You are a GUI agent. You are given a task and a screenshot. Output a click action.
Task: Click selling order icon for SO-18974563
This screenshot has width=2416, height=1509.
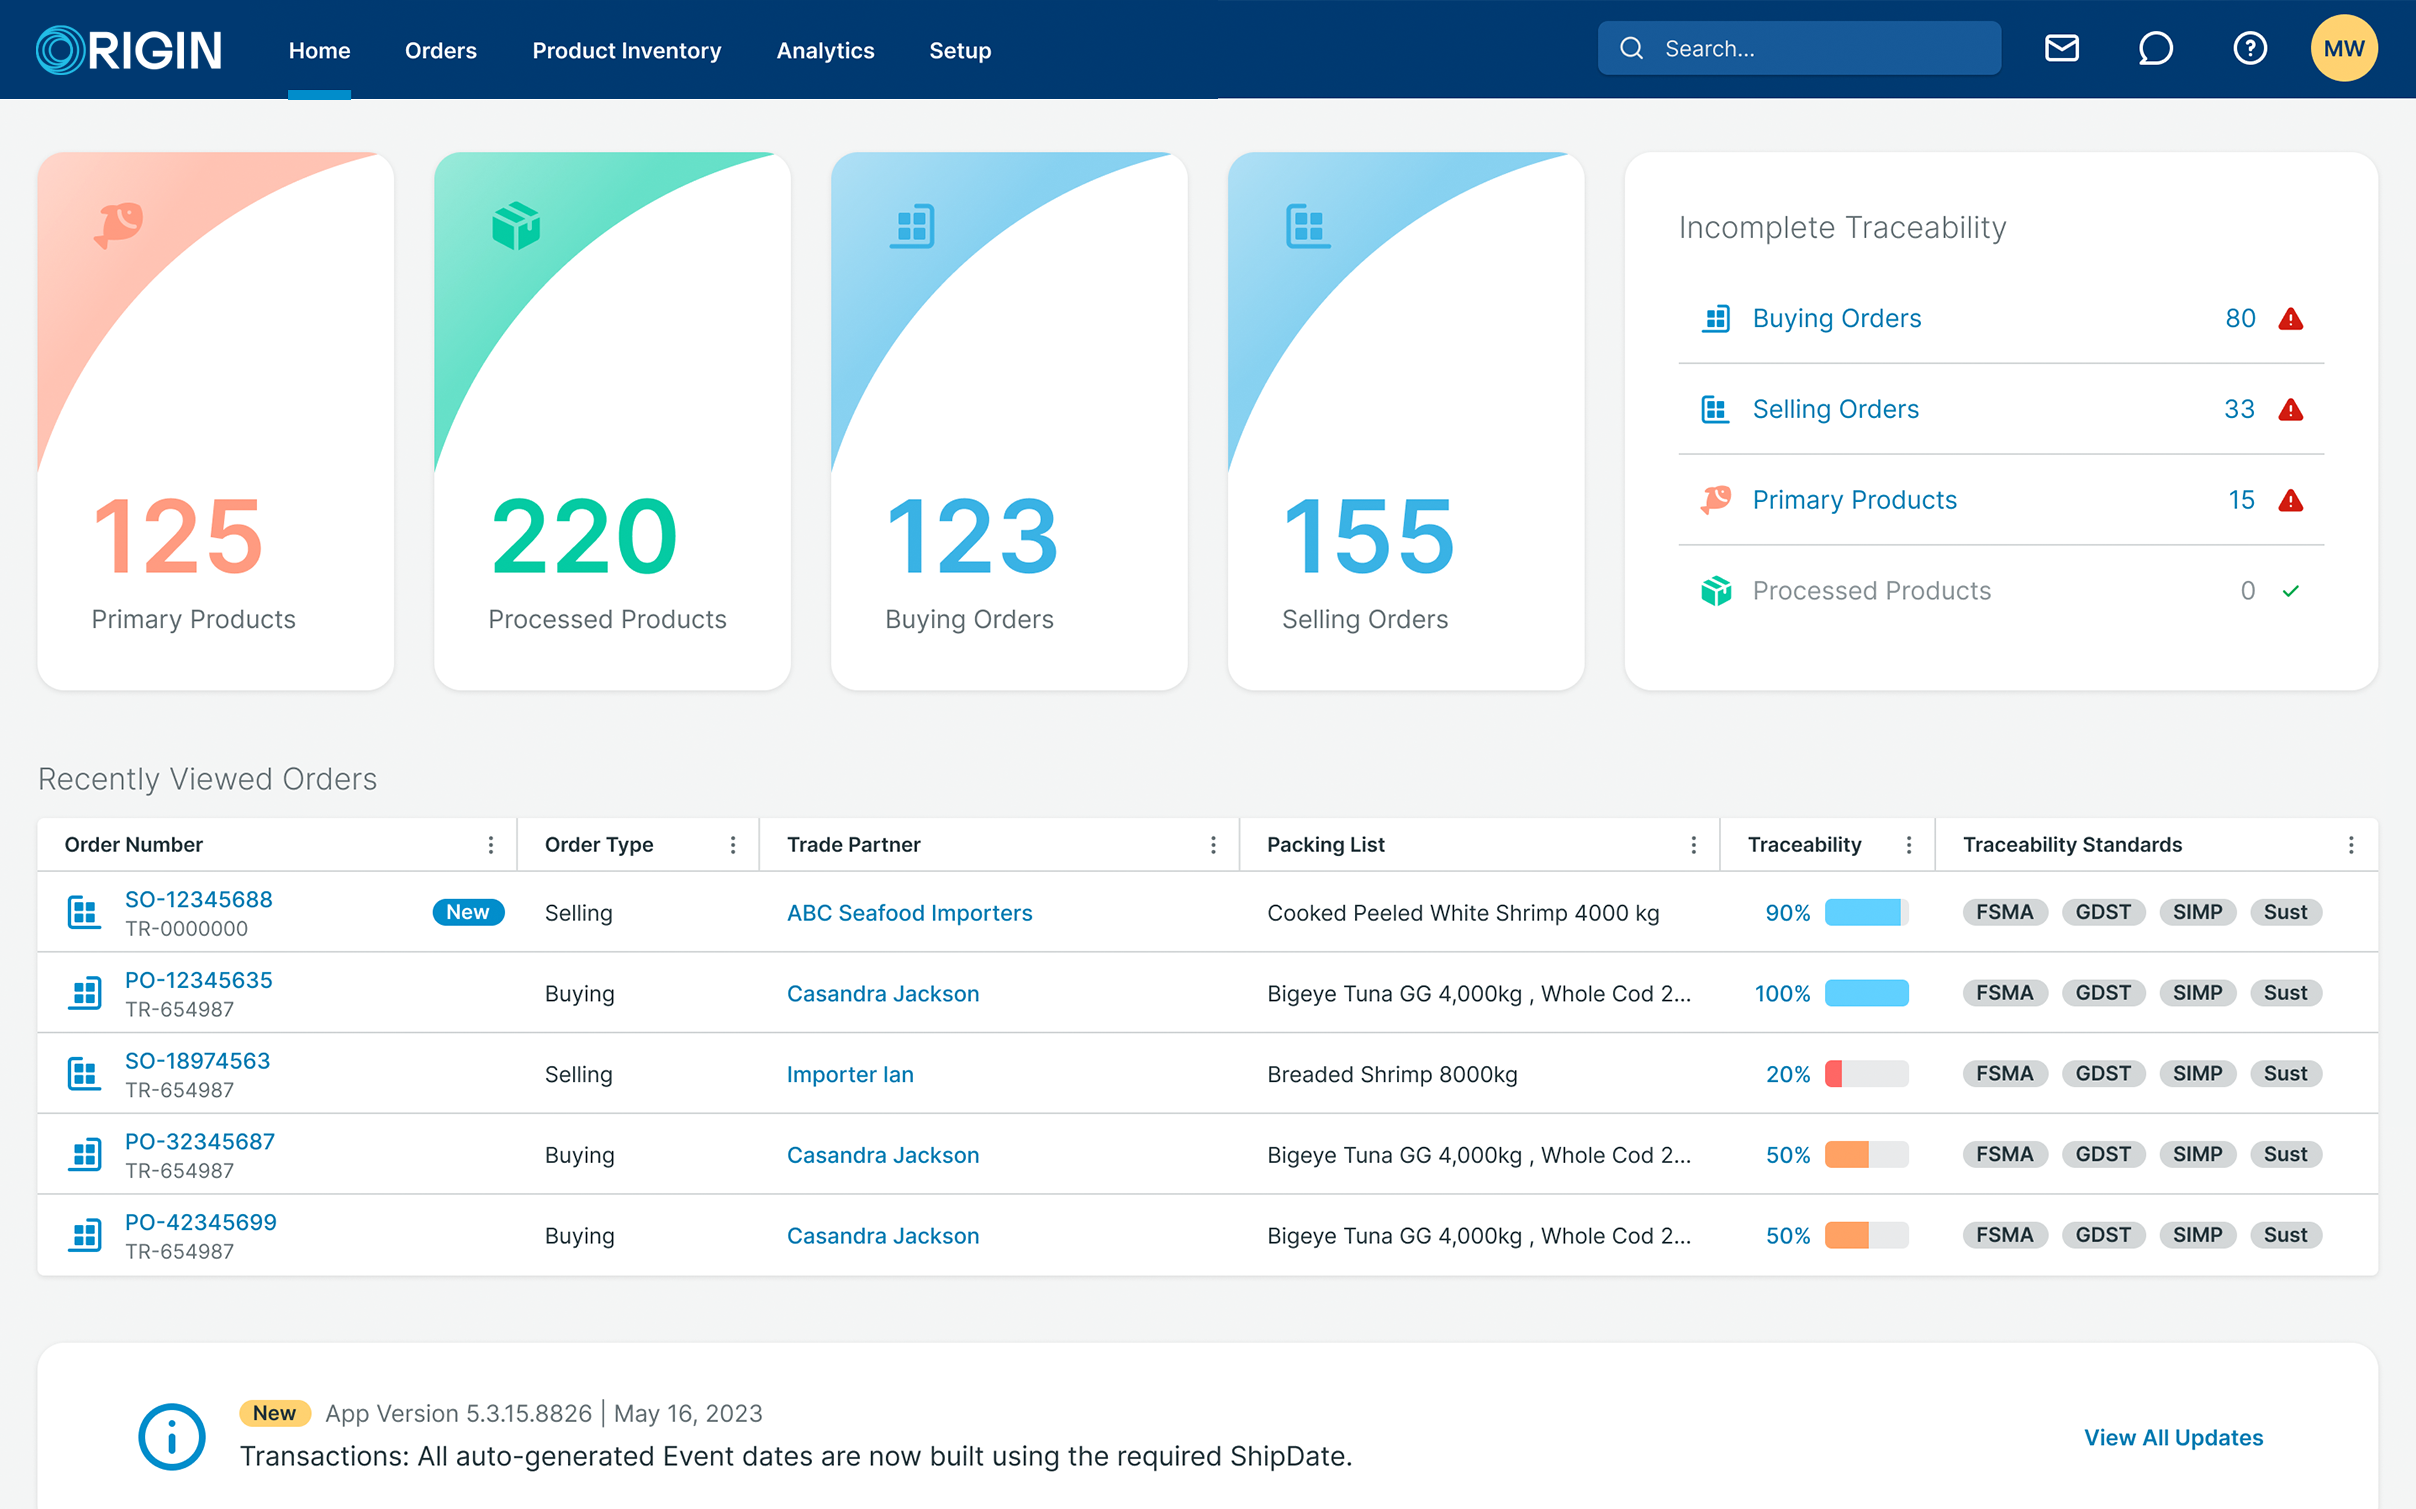pos(84,1074)
